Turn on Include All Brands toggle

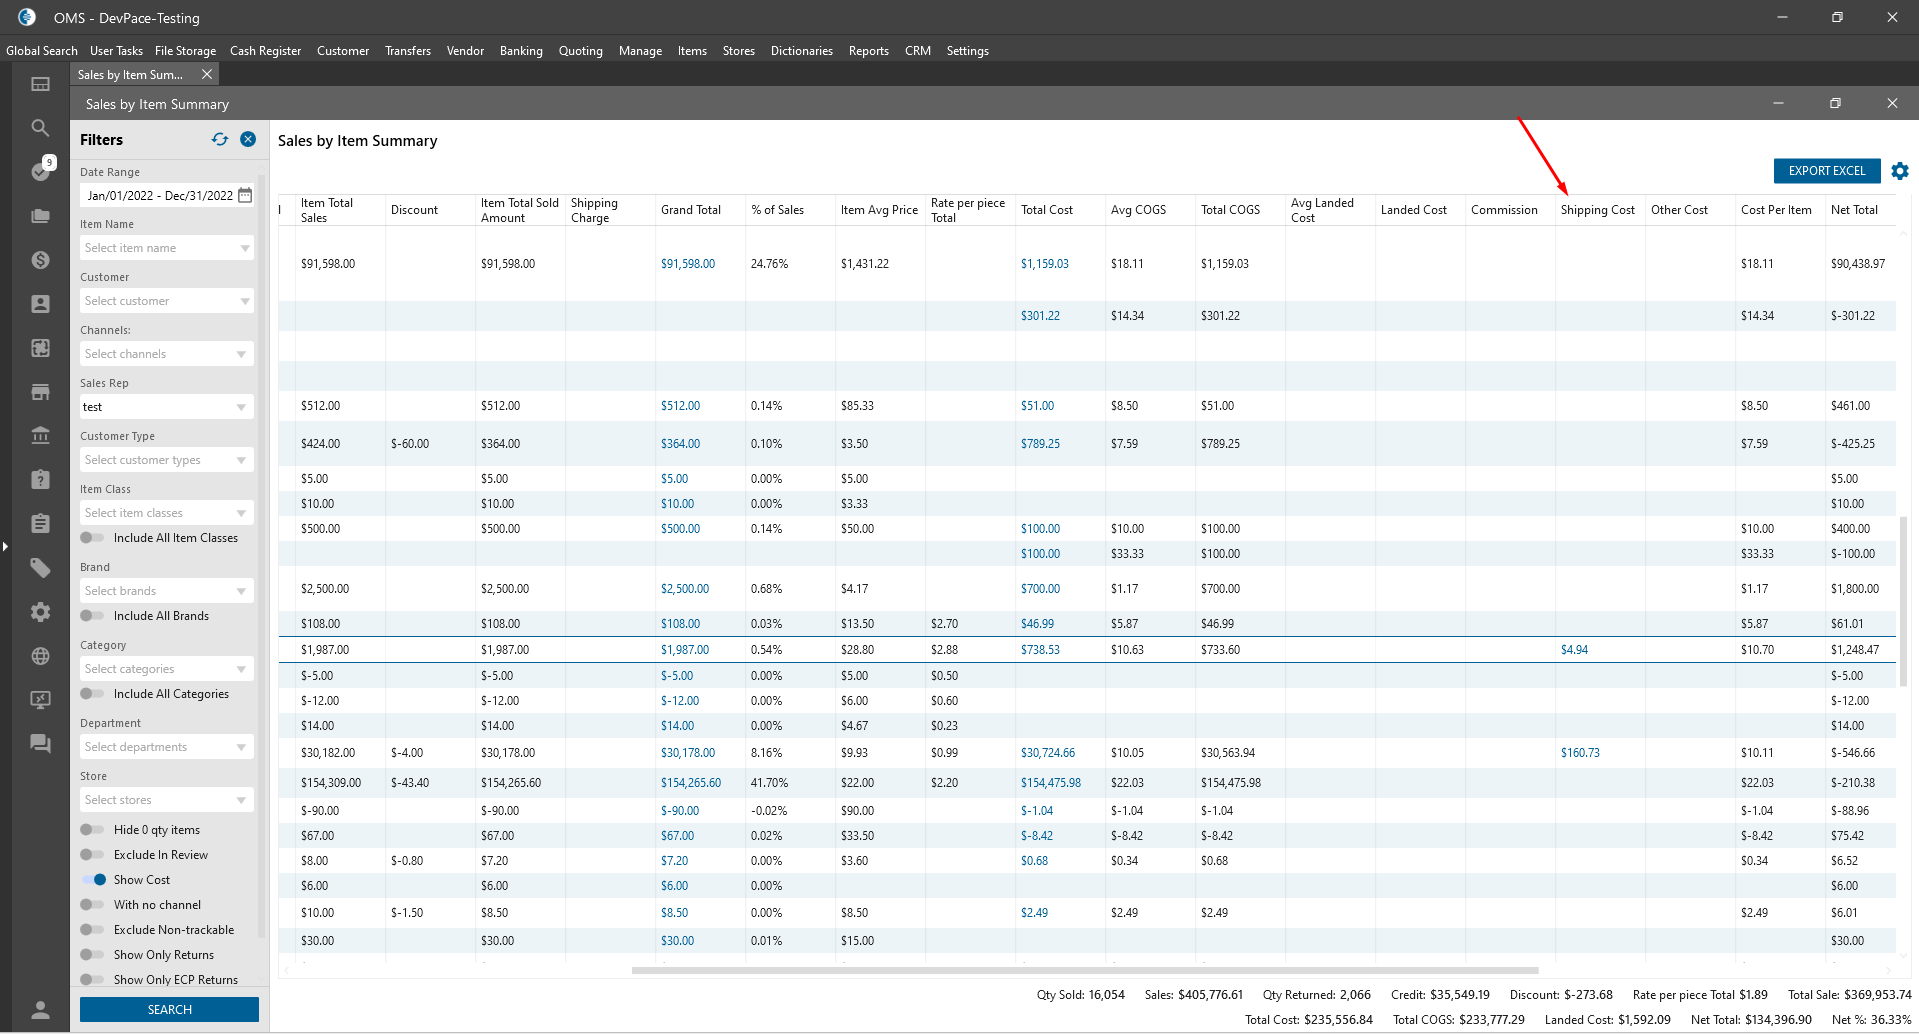[92, 616]
